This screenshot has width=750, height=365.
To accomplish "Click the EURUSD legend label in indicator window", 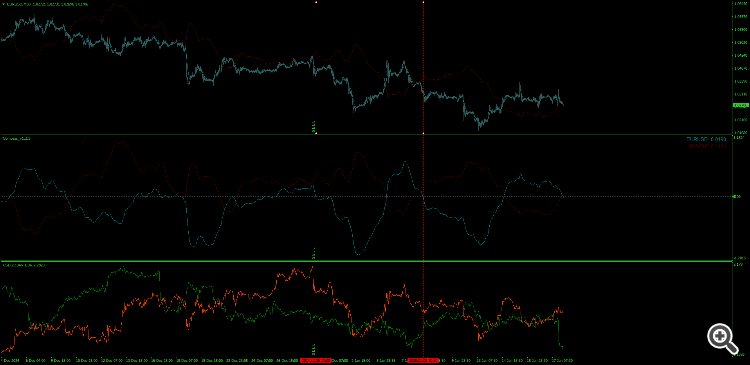I will click(x=706, y=139).
